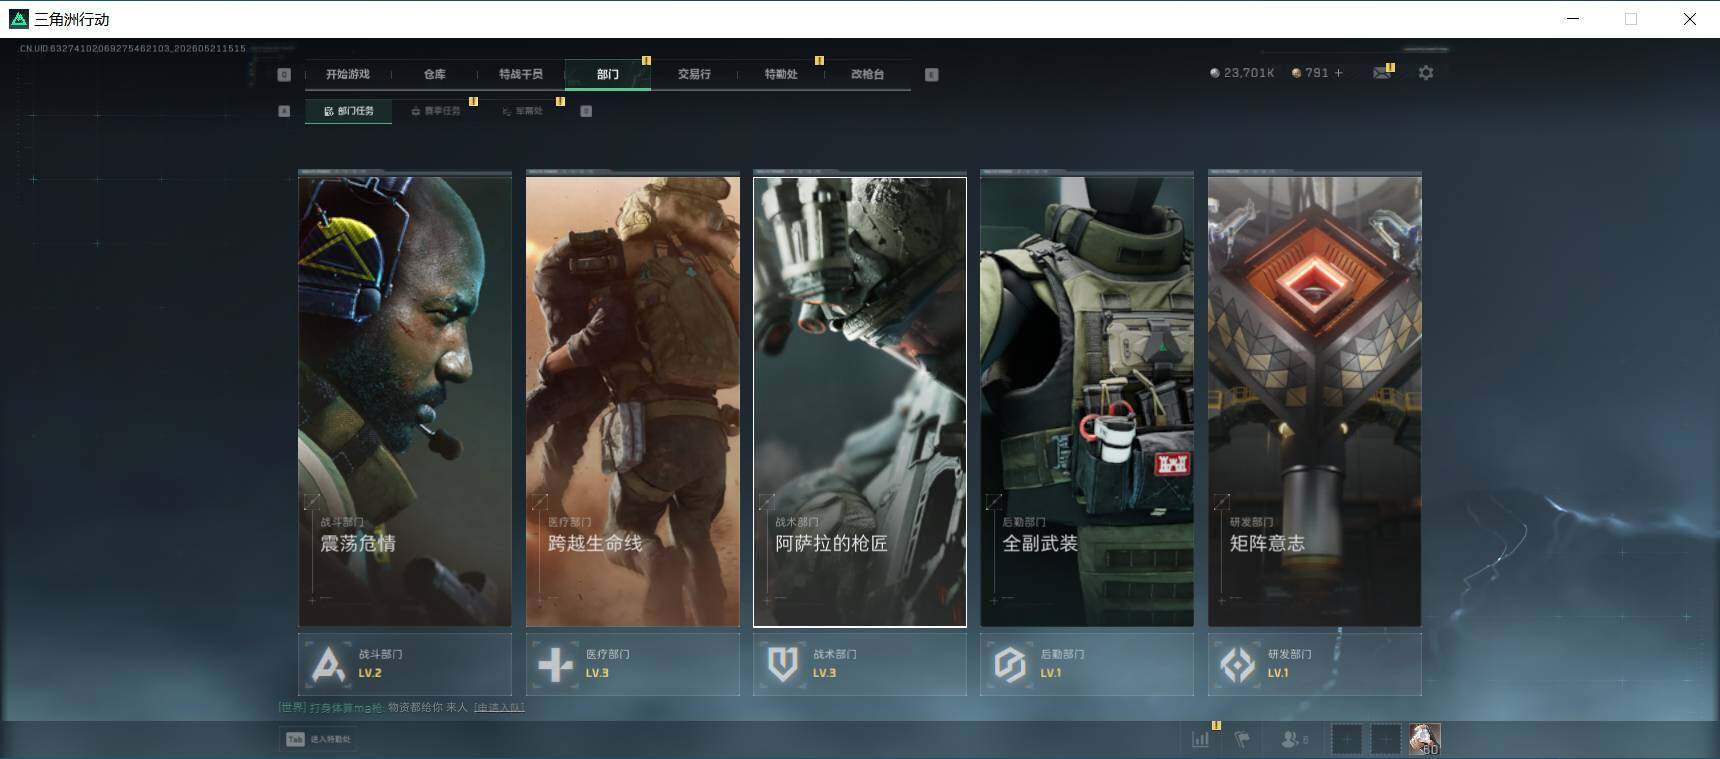The height and width of the screenshot is (759, 1720).
Task: Click the 研发部门 diamond icon
Action: coord(1238,664)
